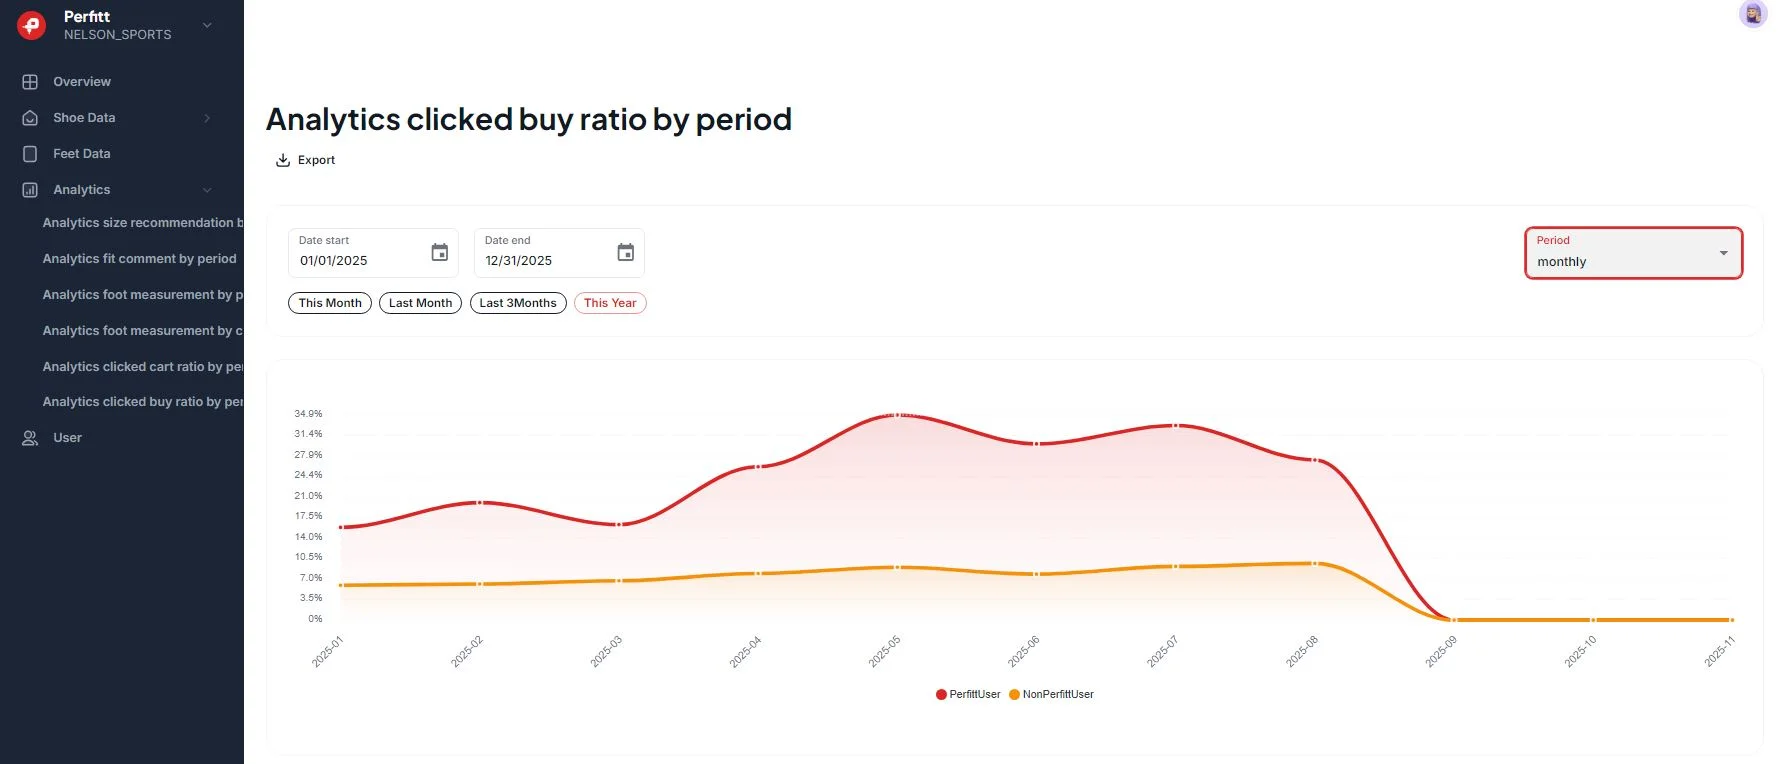Click the Overview grid icon
Image resolution: width=1778 pixels, height=764 pixels.
30,82
